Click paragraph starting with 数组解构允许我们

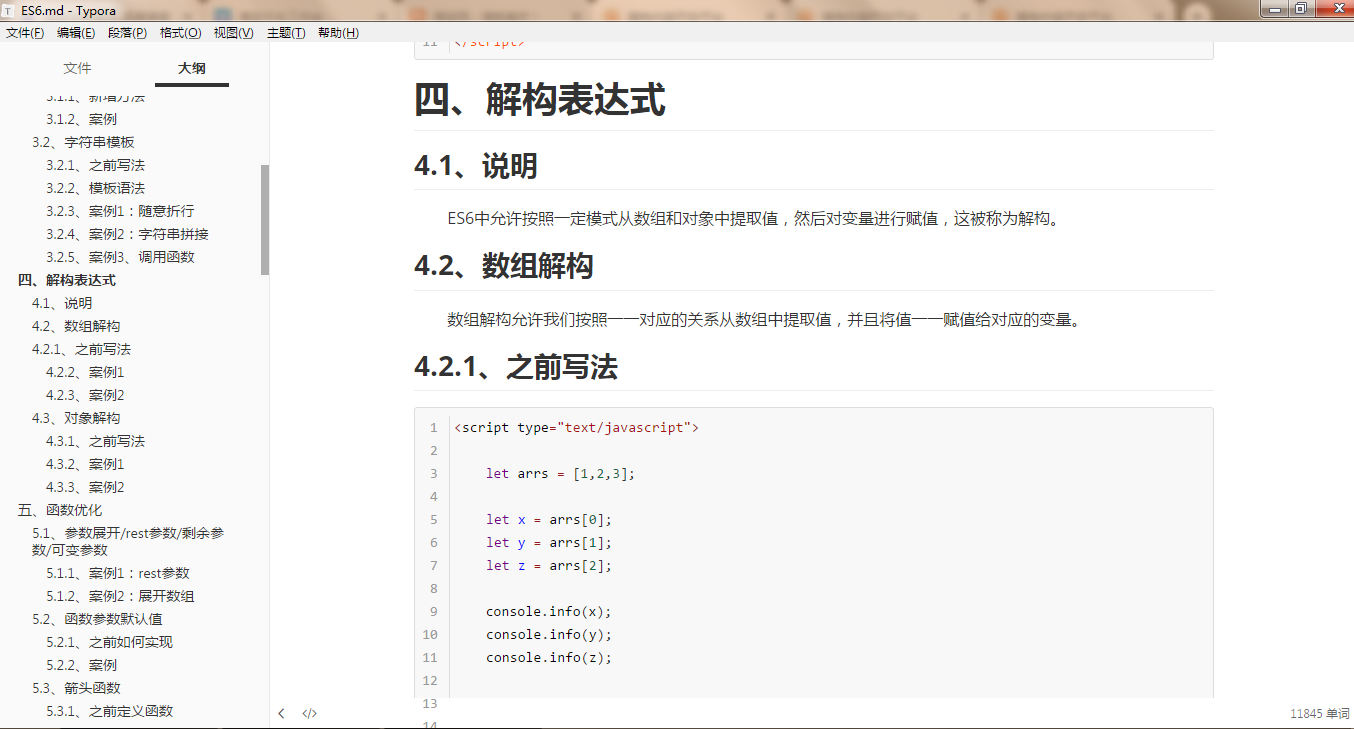[x=764, y=320]
